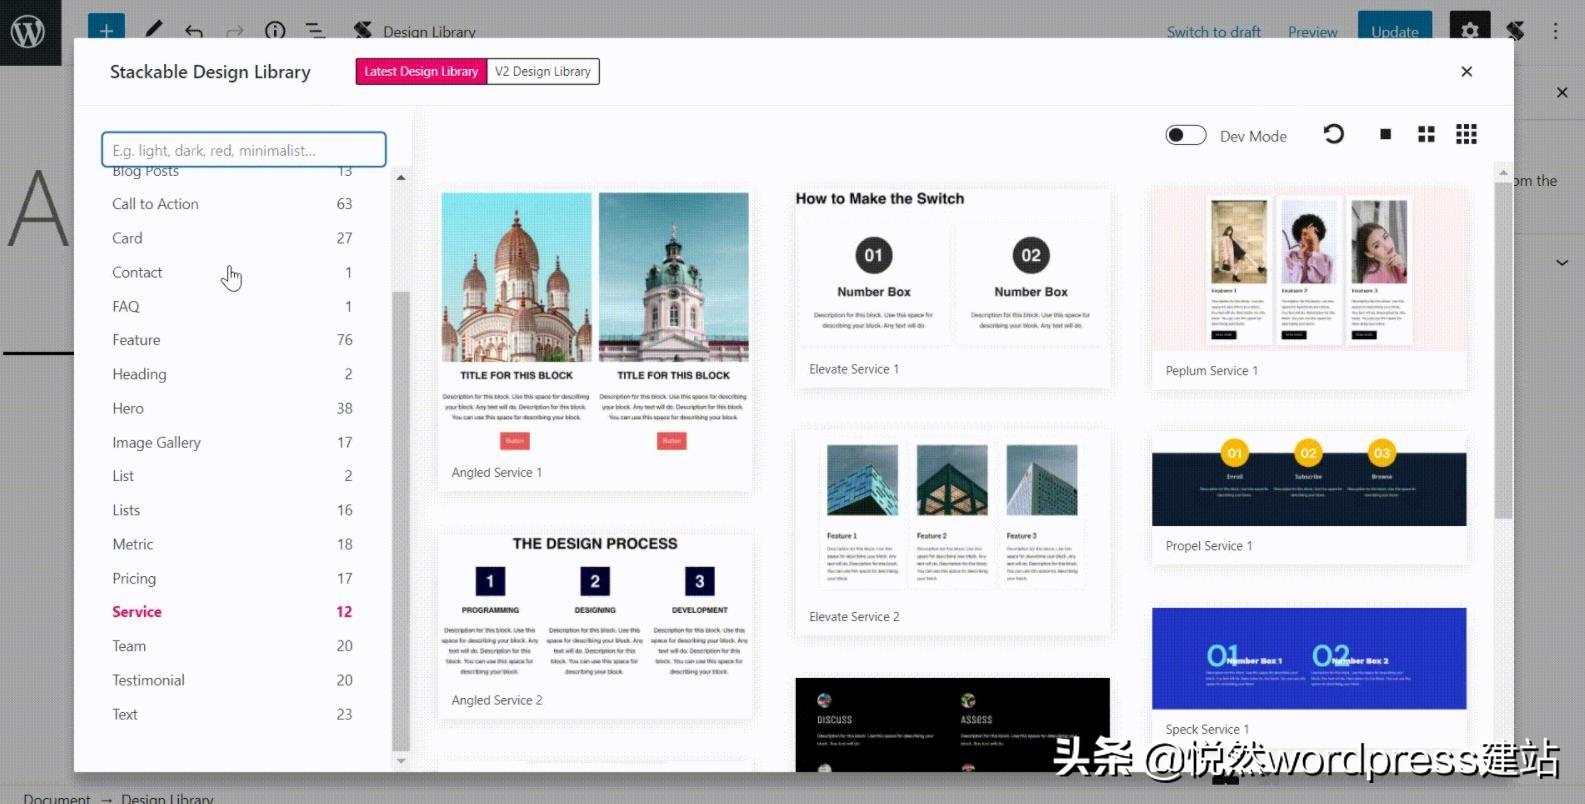1585x804 pixels.
Task: Toggle the Dev Mode switch
Action: (x=1186, y=135)
